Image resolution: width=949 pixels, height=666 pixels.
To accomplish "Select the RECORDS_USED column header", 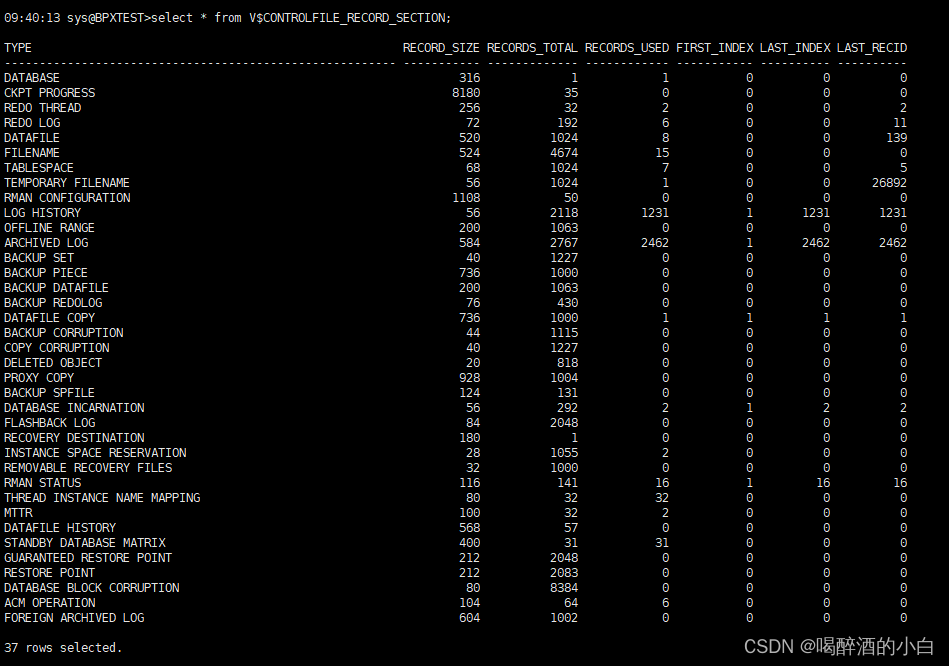I will (x=627, y=48).
